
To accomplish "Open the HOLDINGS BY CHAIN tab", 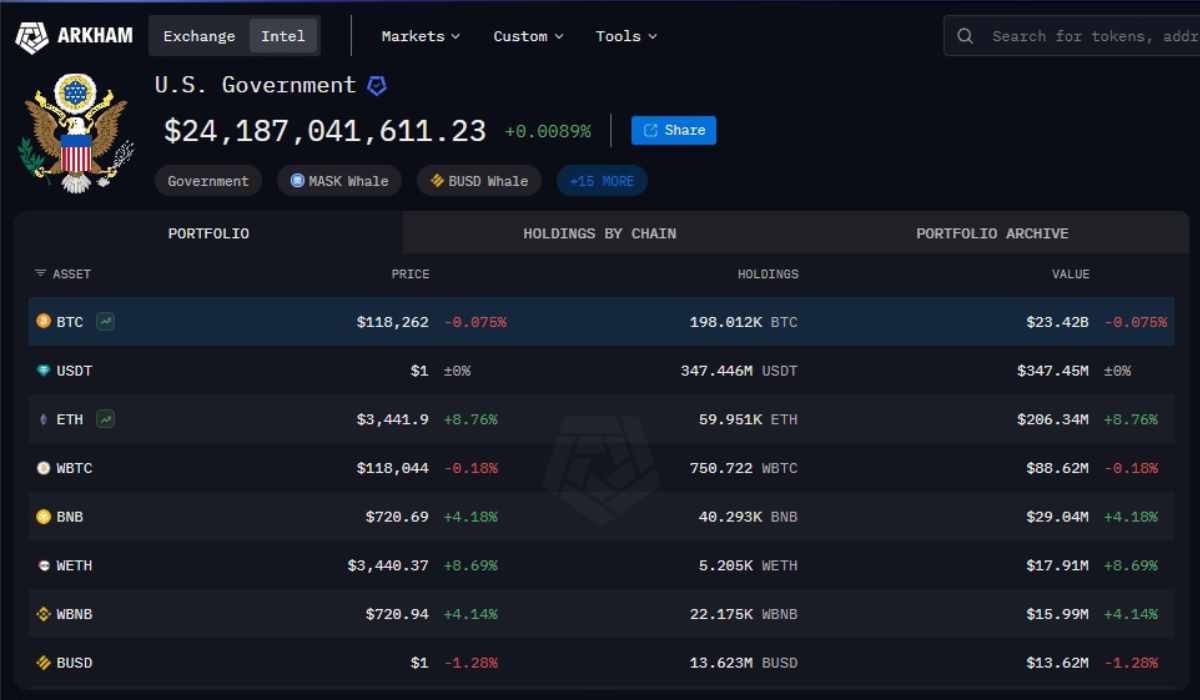I will tap(600, 233).
